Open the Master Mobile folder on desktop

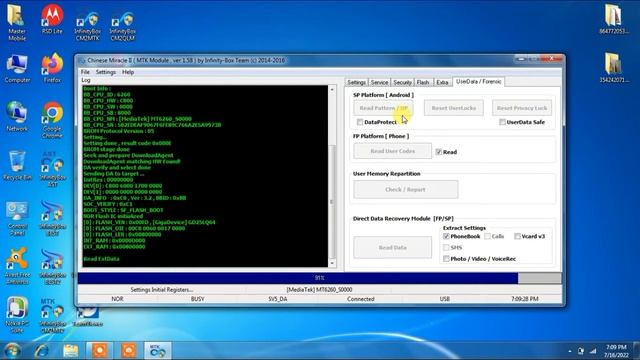pos(17,22)
